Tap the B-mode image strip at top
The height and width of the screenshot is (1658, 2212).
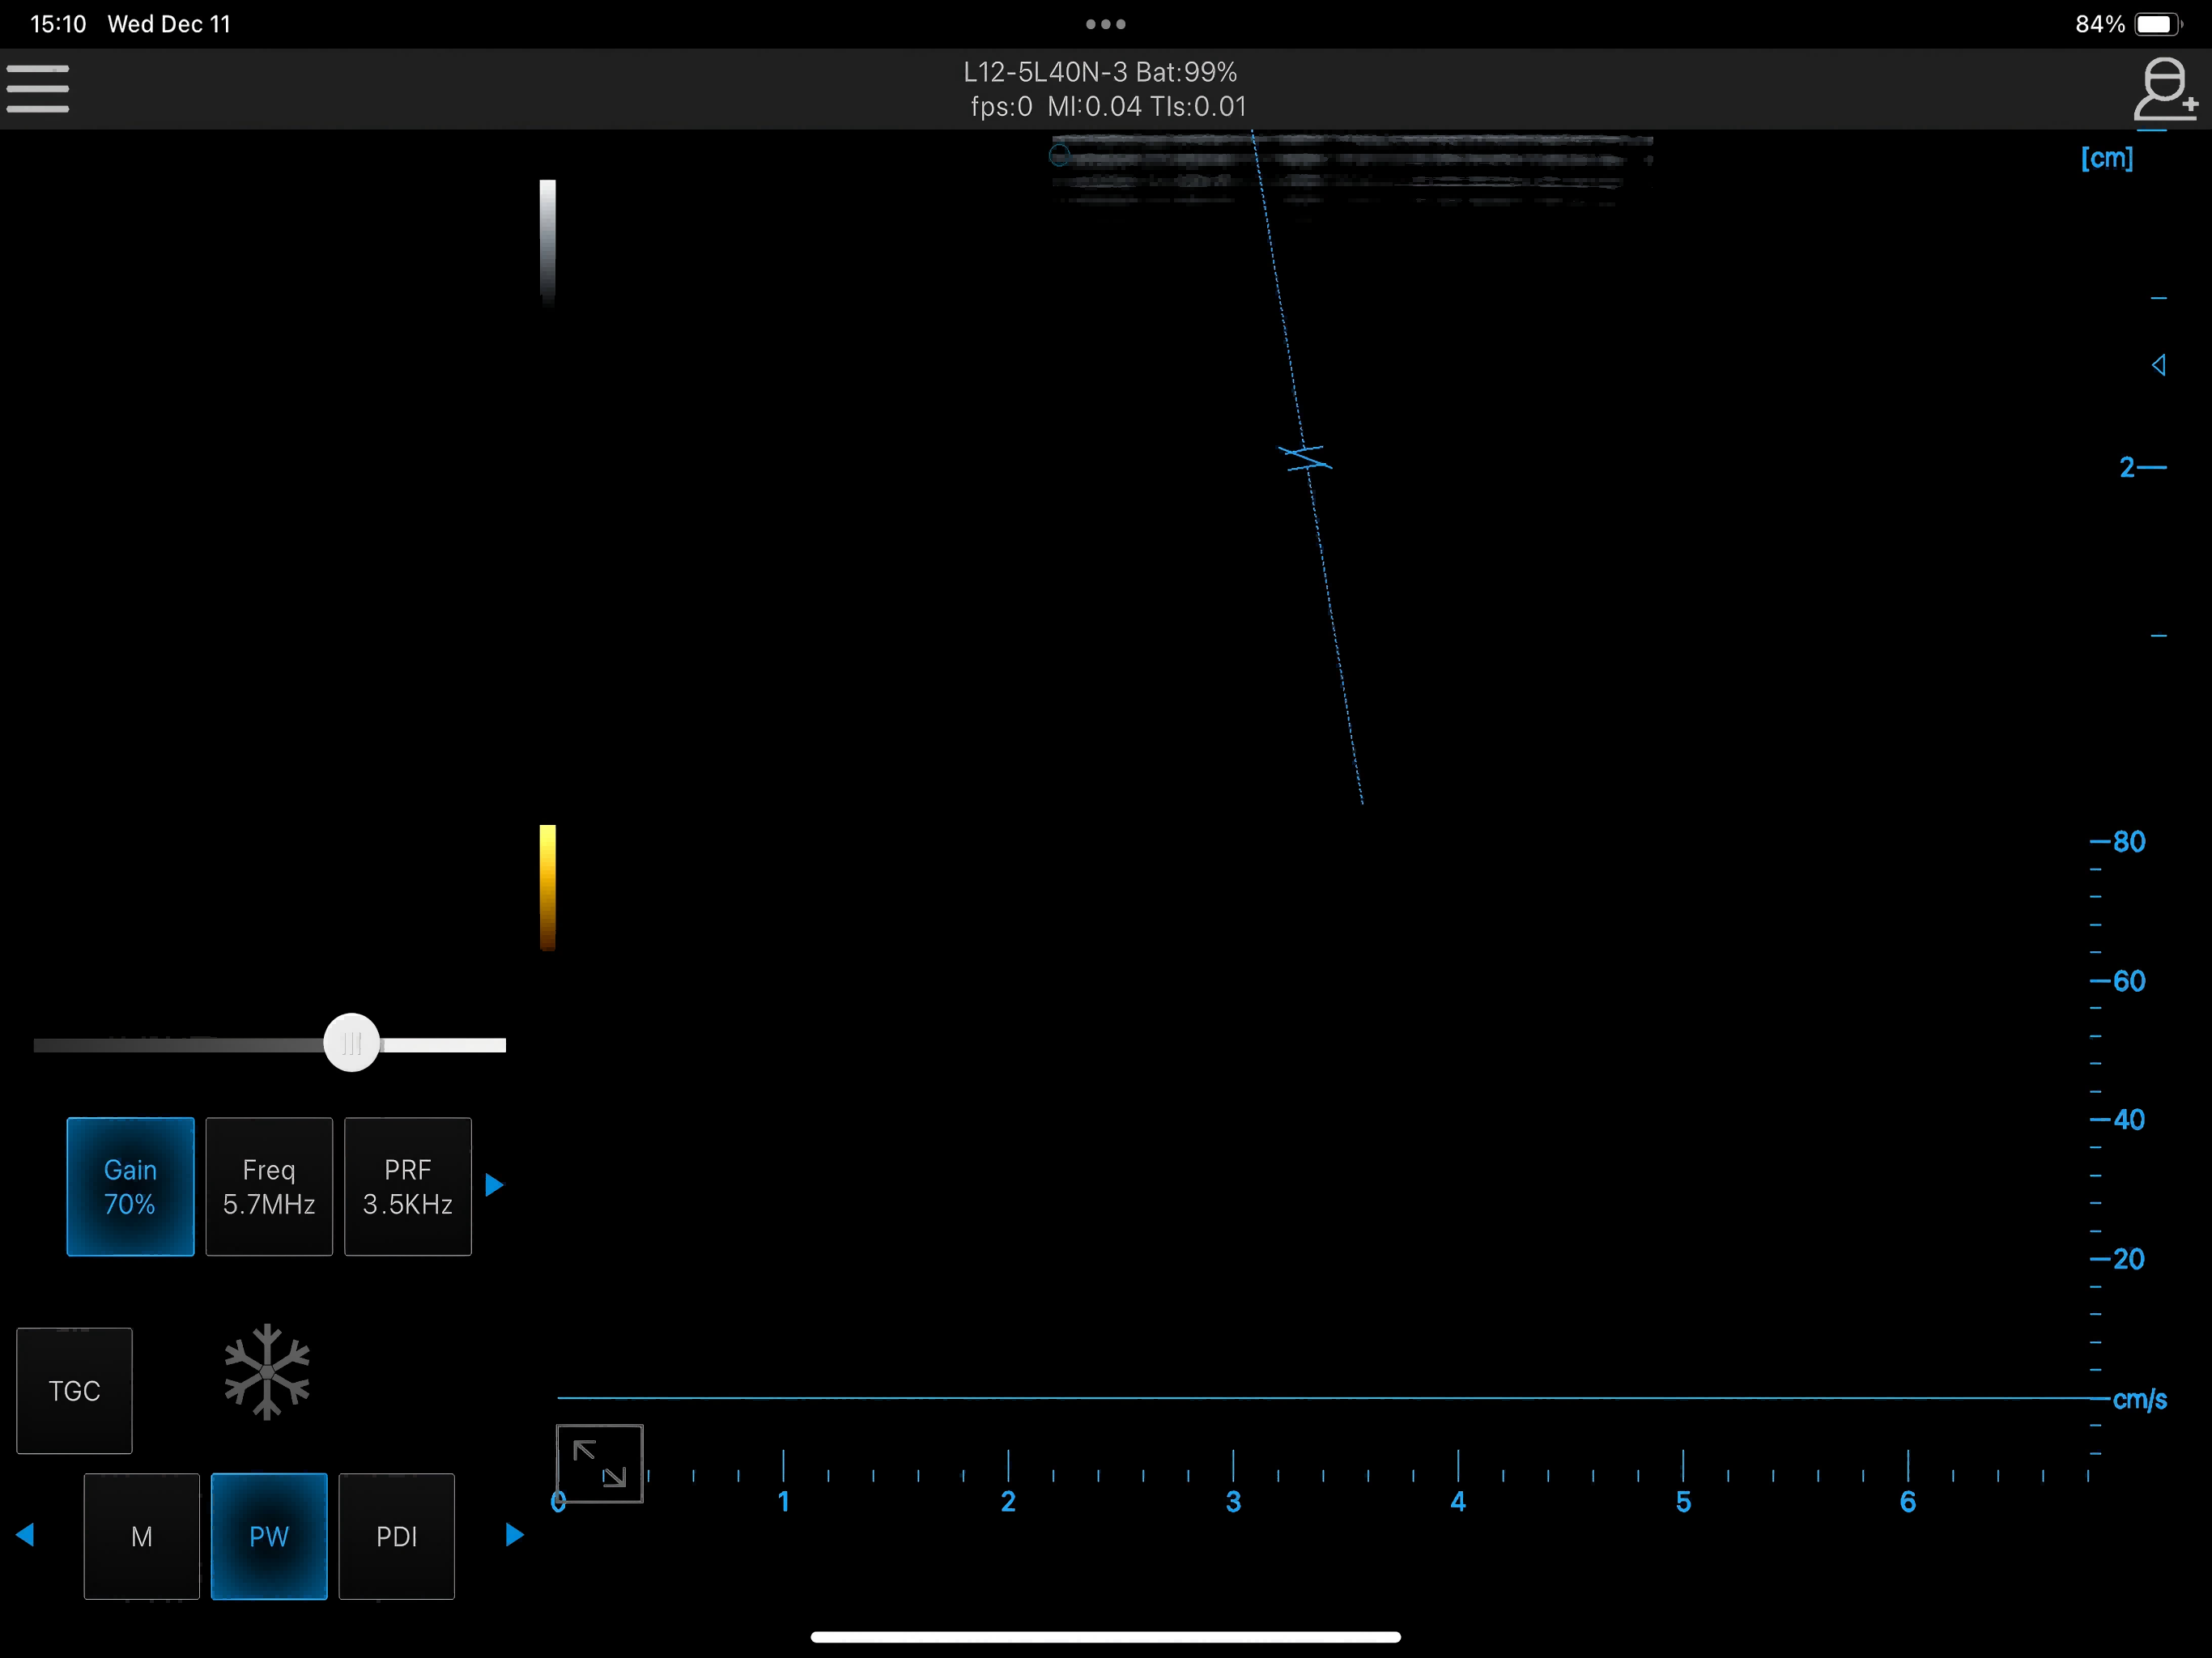click(1351, 169)
